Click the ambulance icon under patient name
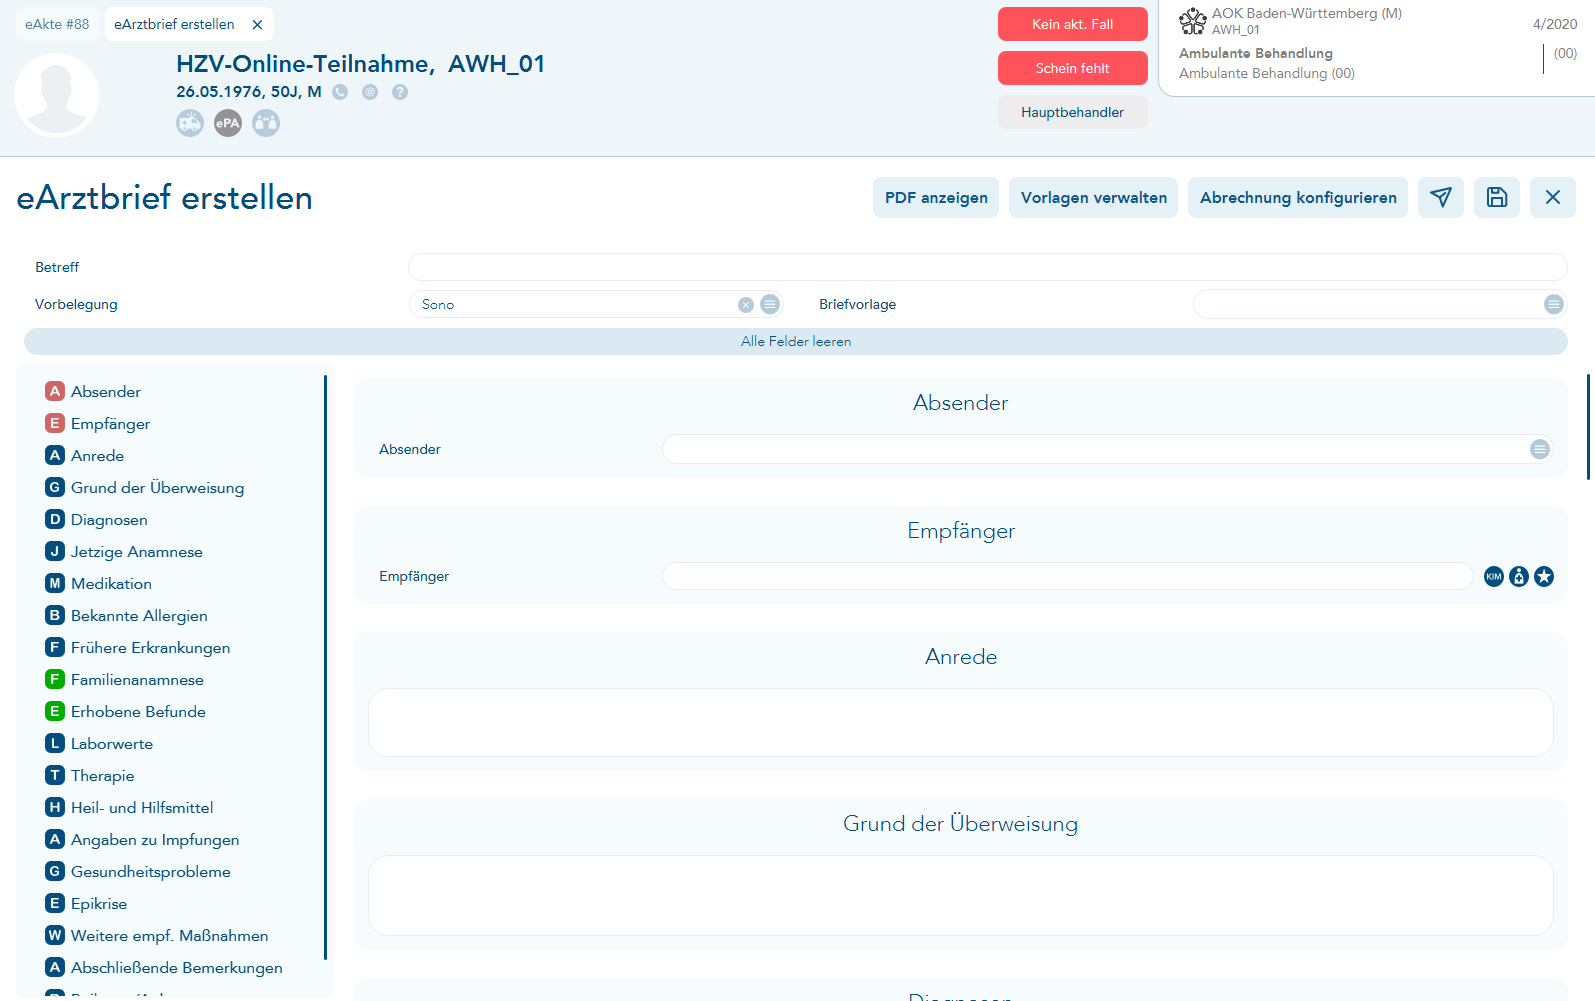1595x1001 pixels. pyautogui.click(x=190, y=123)
